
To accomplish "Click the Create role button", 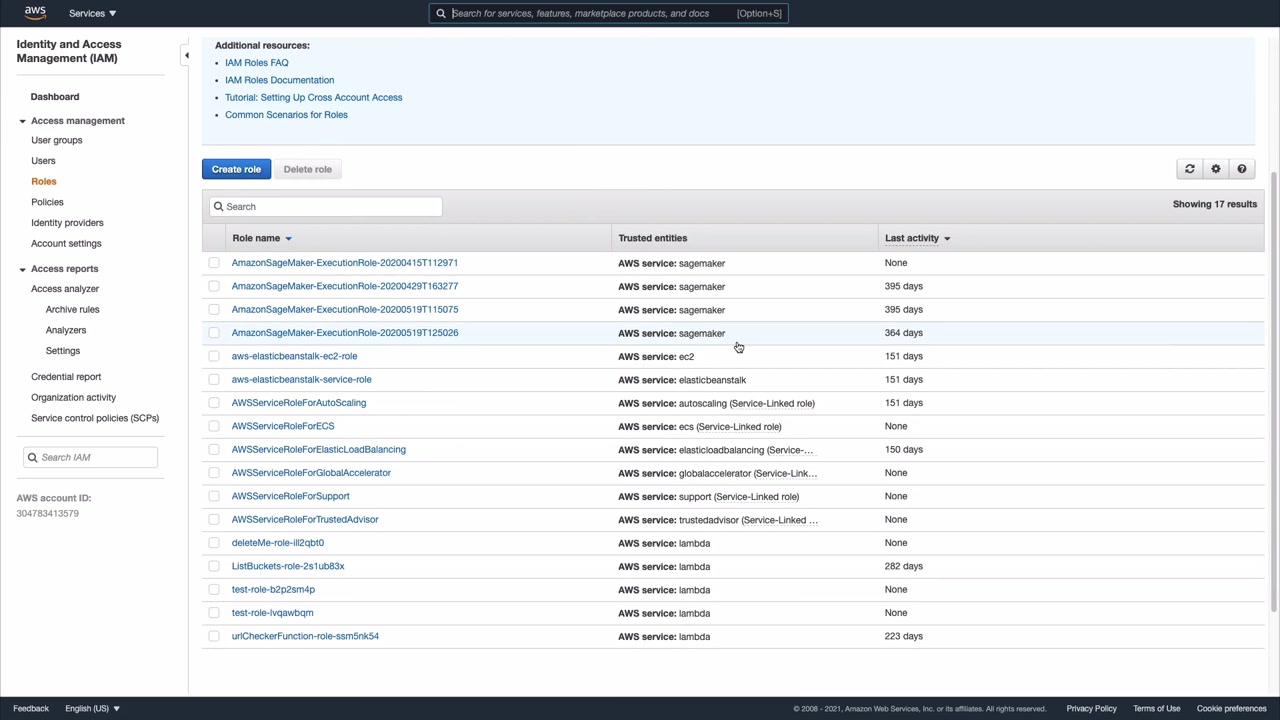I will [x=236, y=169].
